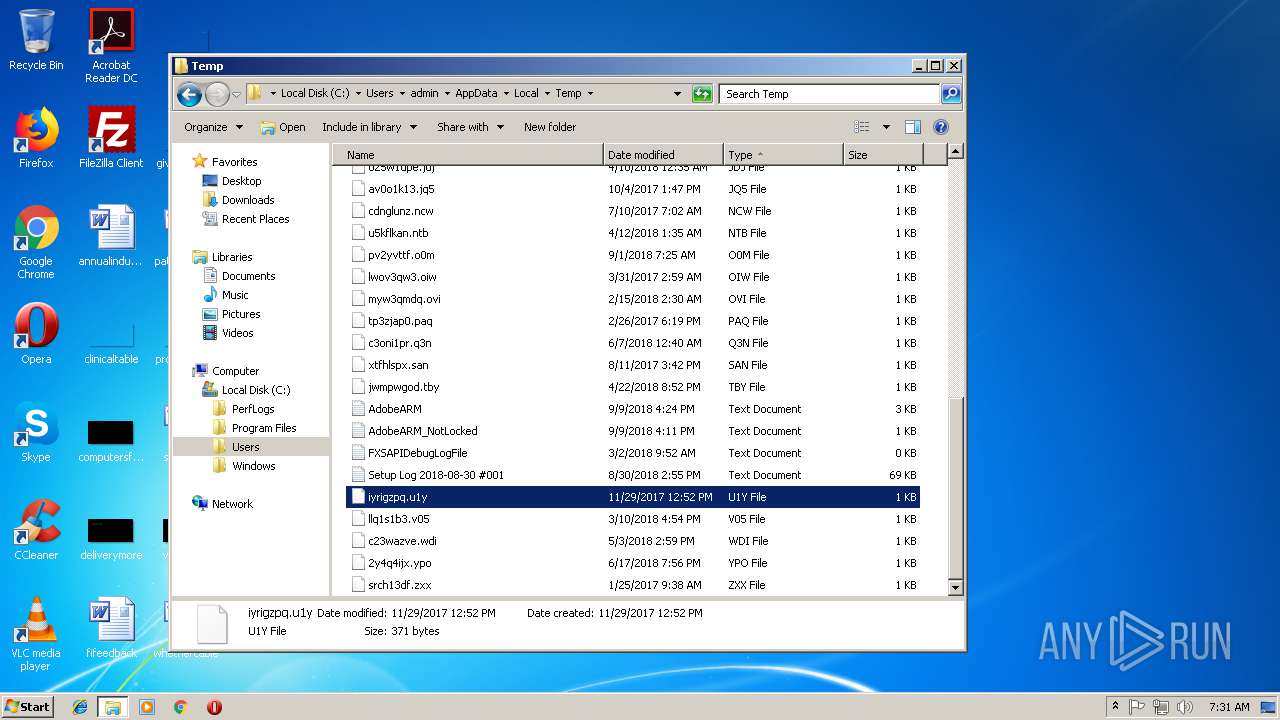Open Windows Media Player from taskbar
Viewport: 1280px width, 720px height.
[147, 707]
